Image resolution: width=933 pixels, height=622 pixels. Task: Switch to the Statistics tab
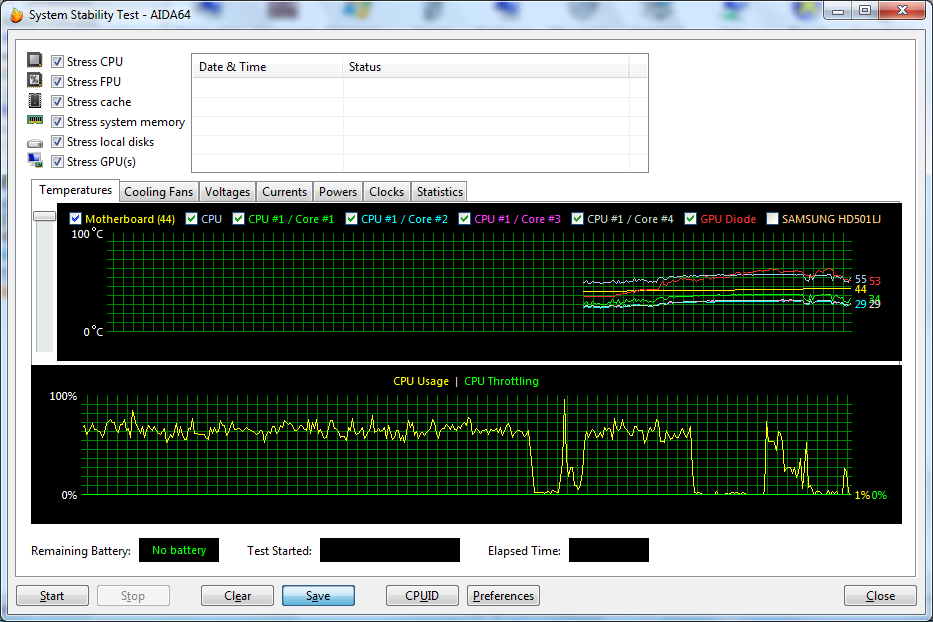click(x=439, y=192)
